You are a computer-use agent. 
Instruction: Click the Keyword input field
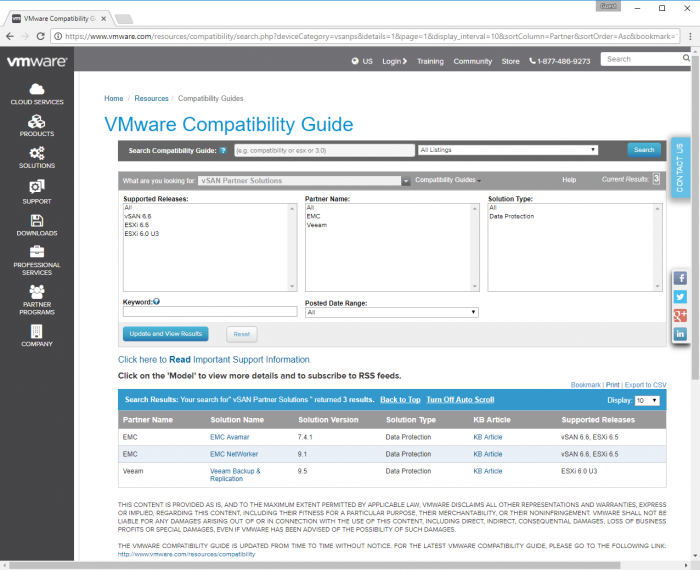pos(210,312)
